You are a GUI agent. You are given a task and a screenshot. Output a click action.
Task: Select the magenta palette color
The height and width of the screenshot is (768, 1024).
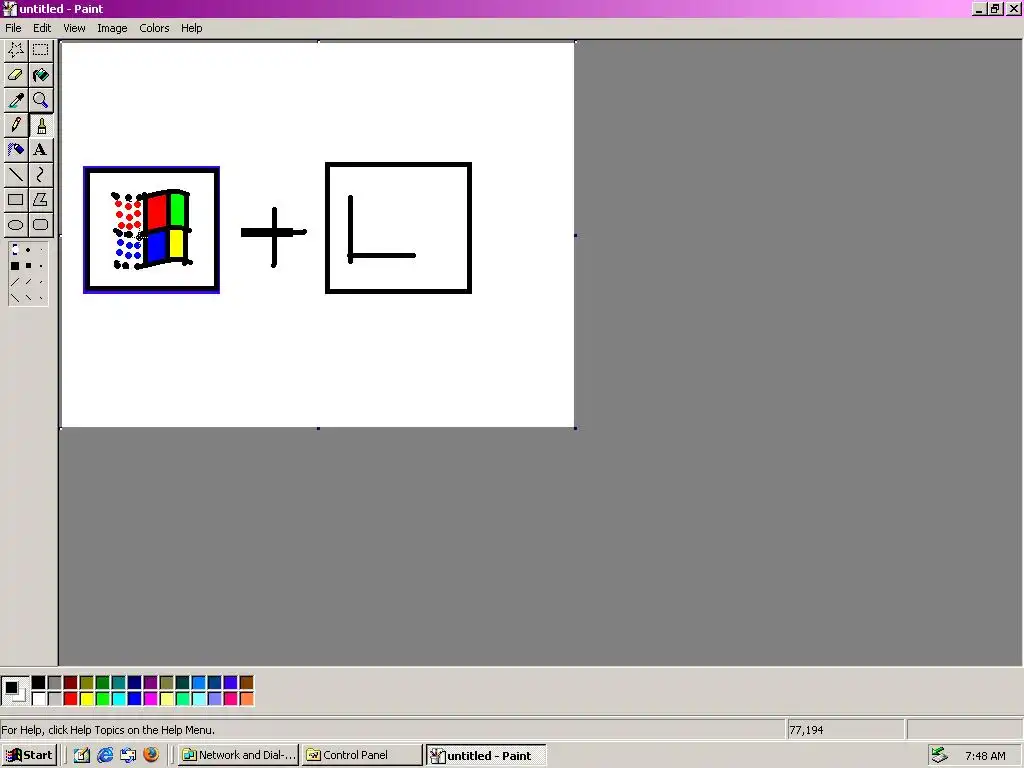pyautogui.click(x=150, y=699)
